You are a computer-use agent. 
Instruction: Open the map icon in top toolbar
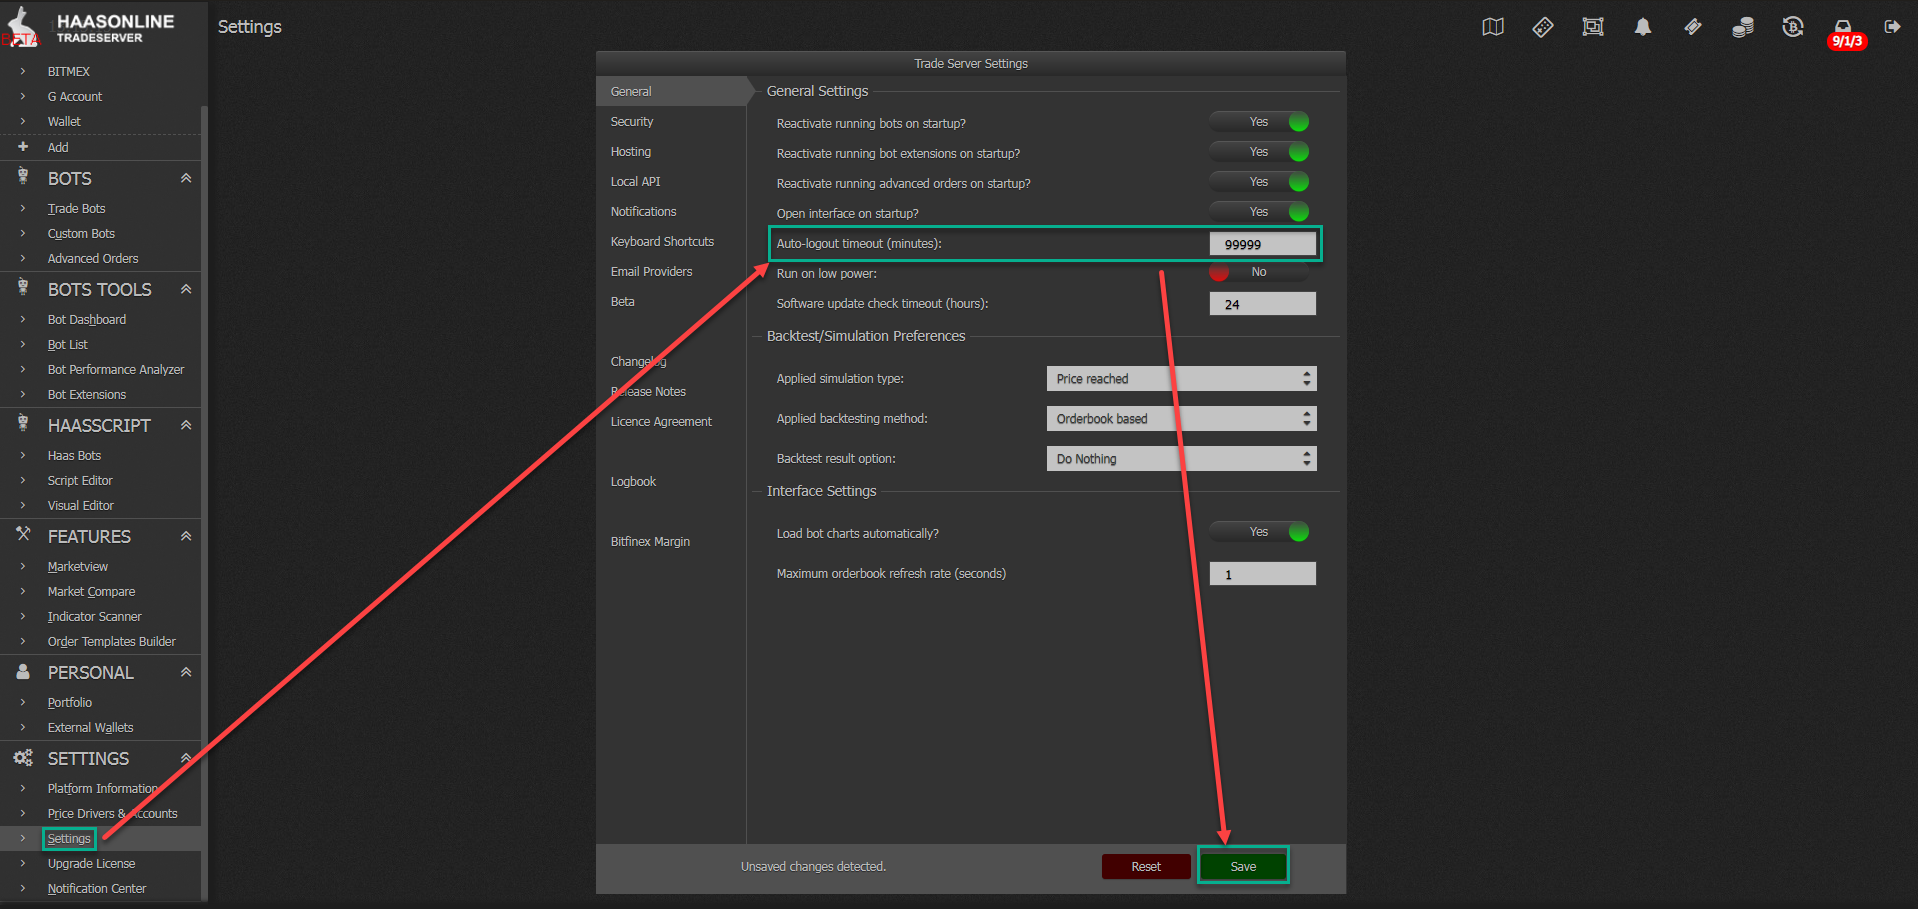1492,27
